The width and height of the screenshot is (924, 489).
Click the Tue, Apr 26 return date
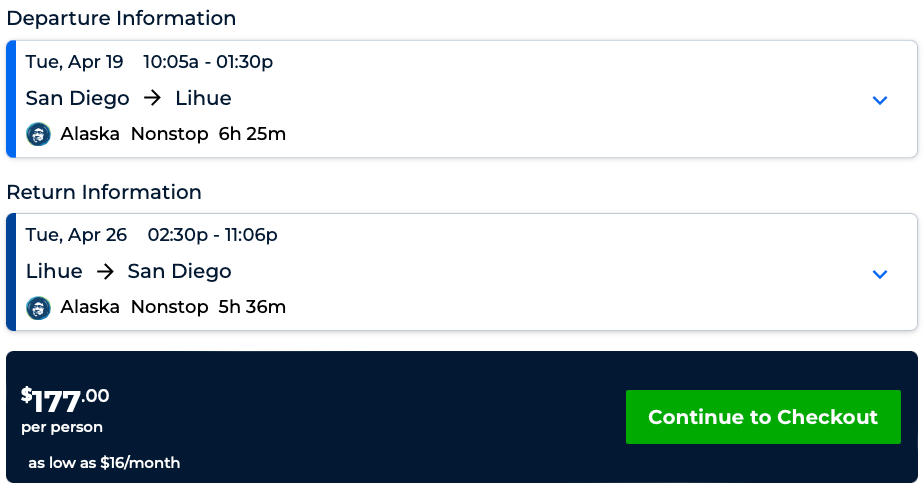pos(77,235)
